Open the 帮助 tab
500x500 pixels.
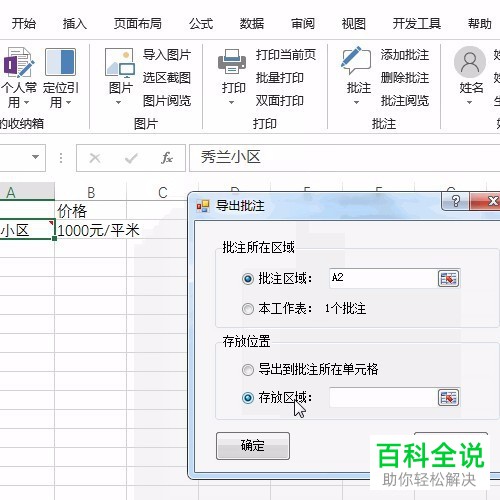[x=480, y=24]
